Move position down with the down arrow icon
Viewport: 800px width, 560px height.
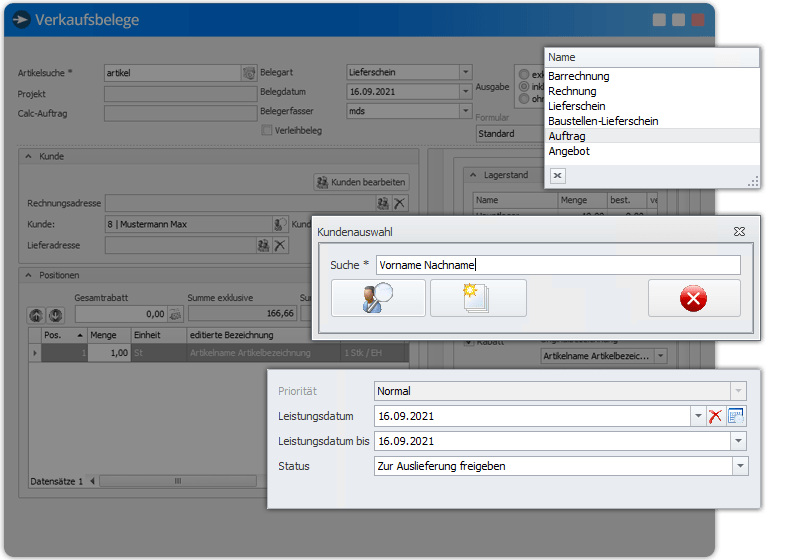coord(55,315)
